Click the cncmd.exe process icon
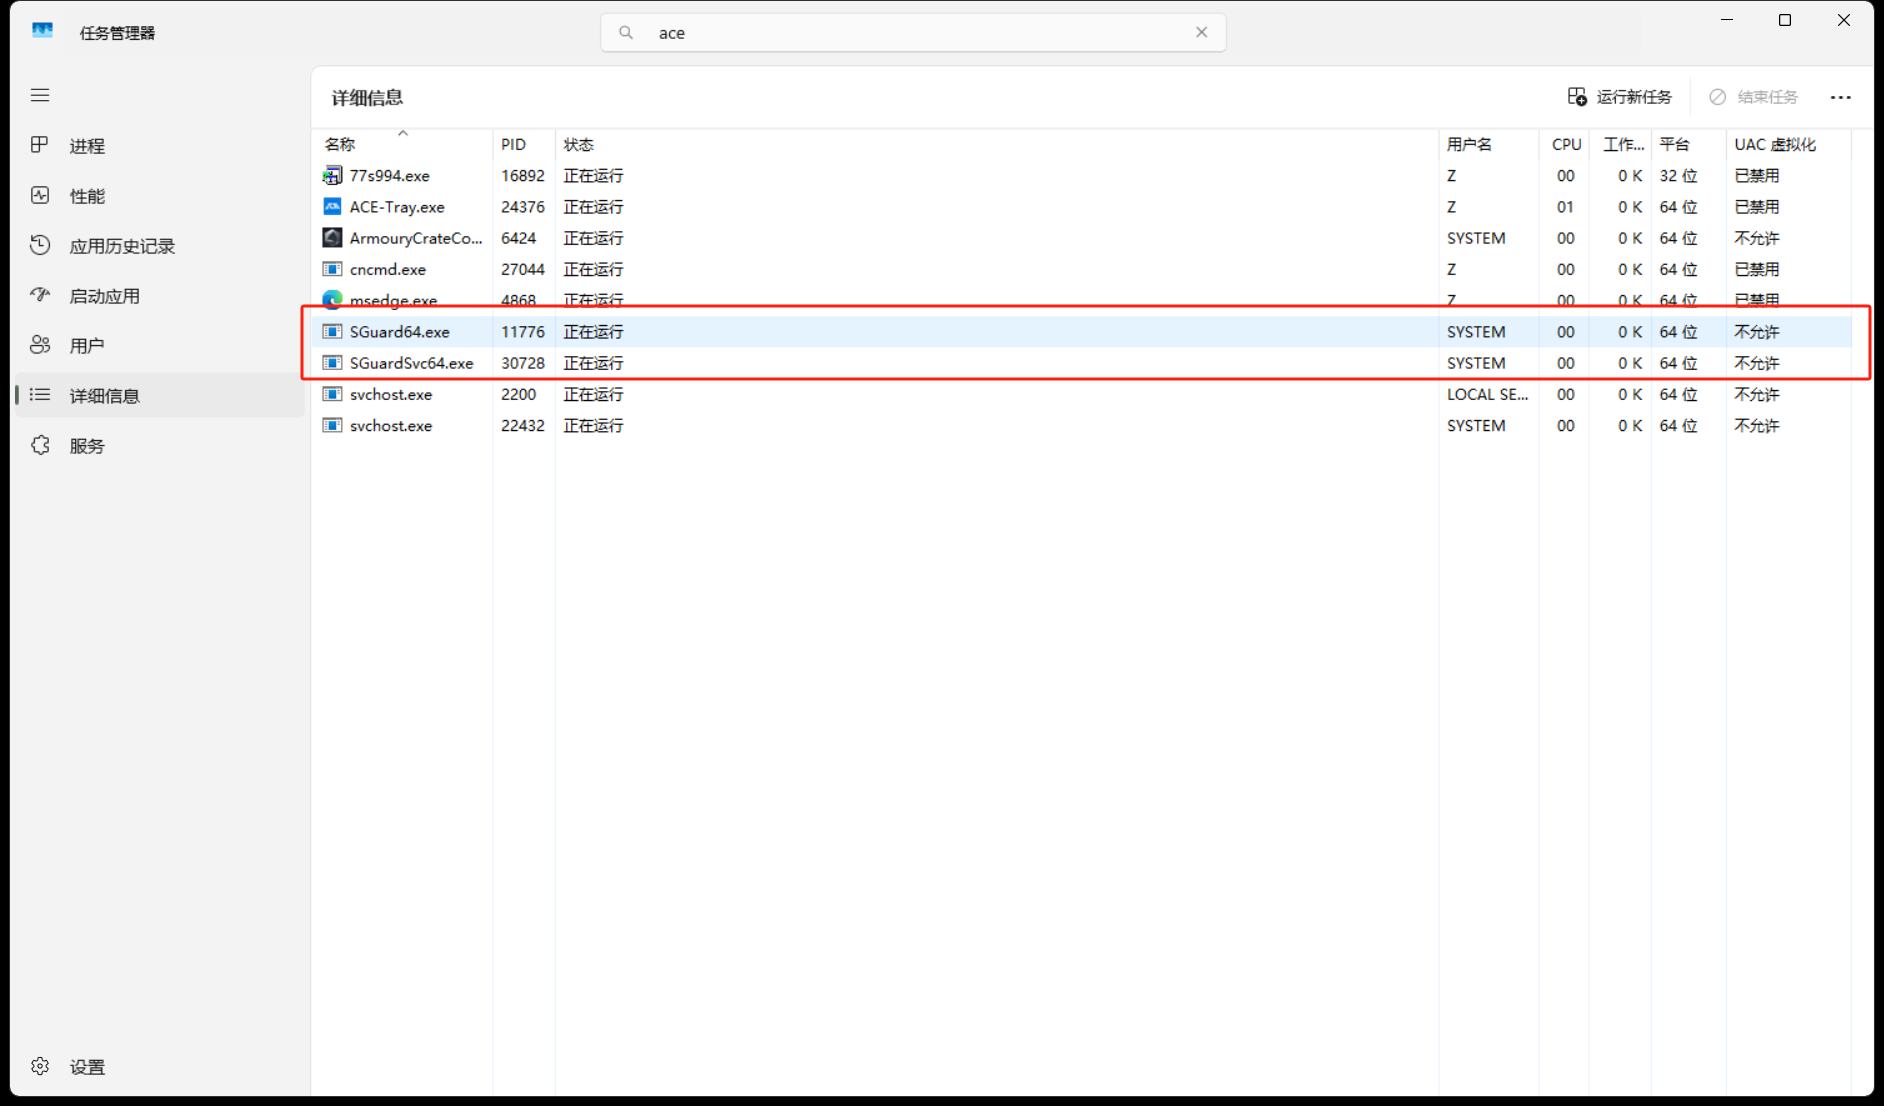 coord(332,269)
